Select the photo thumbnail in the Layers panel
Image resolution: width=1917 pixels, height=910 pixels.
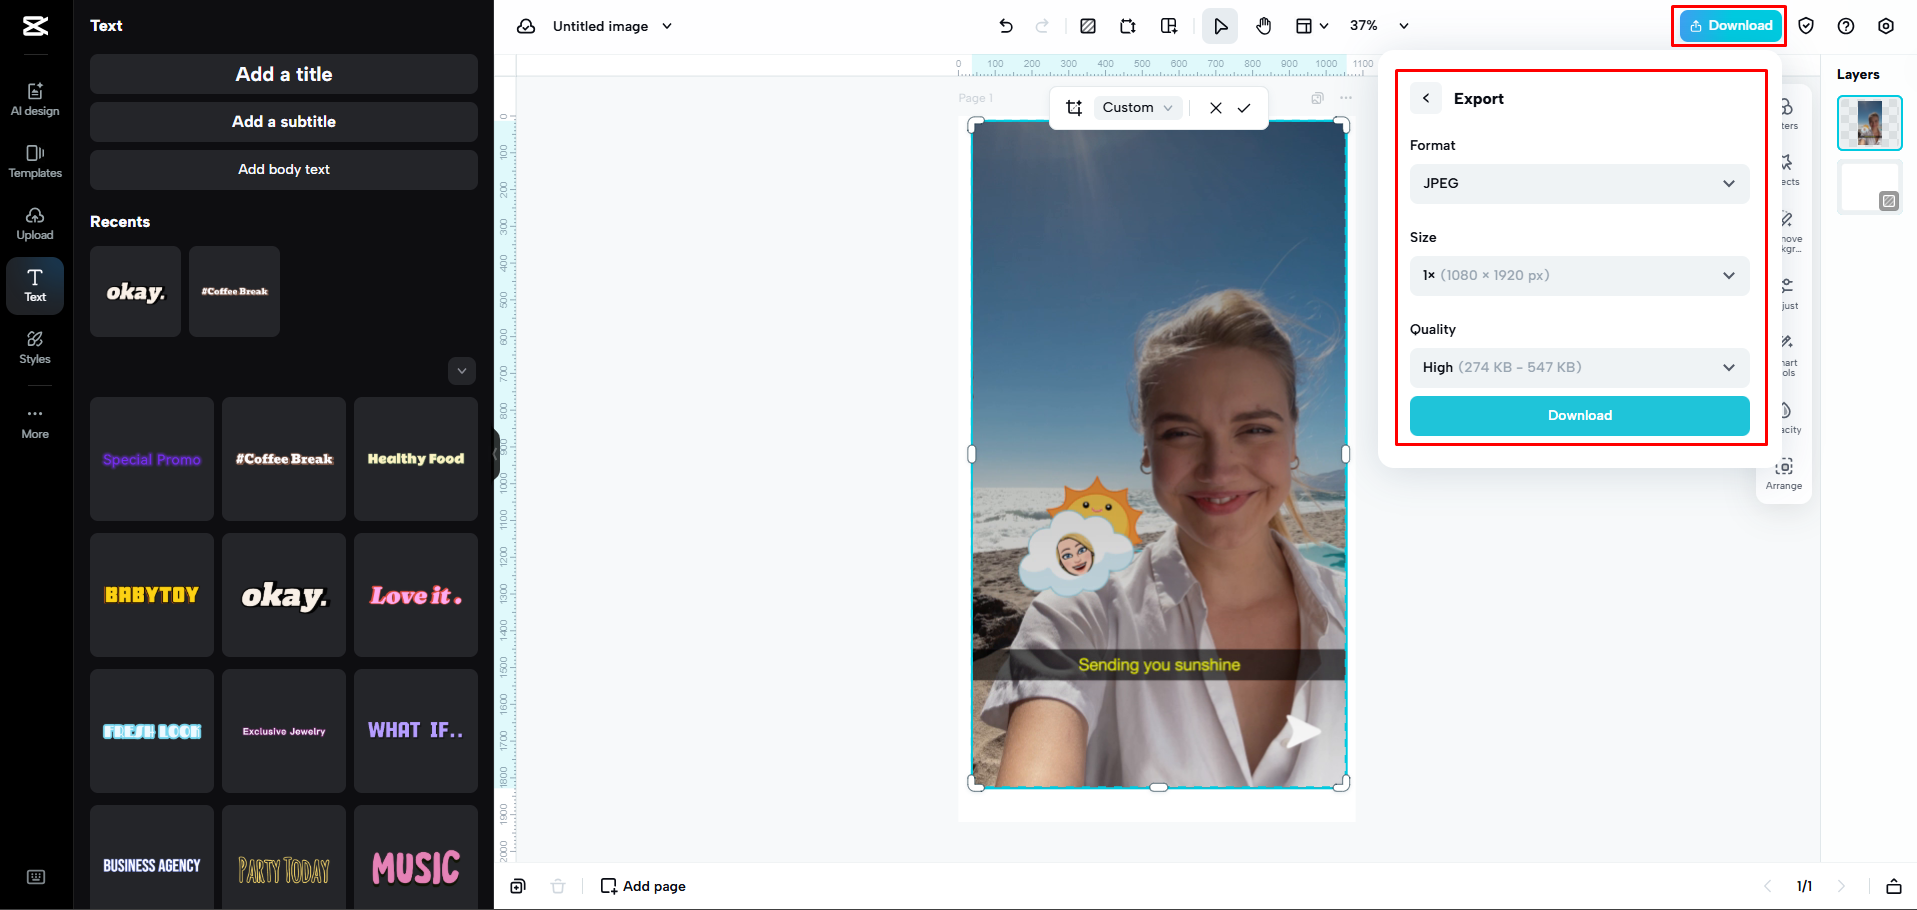(1869, 122)
